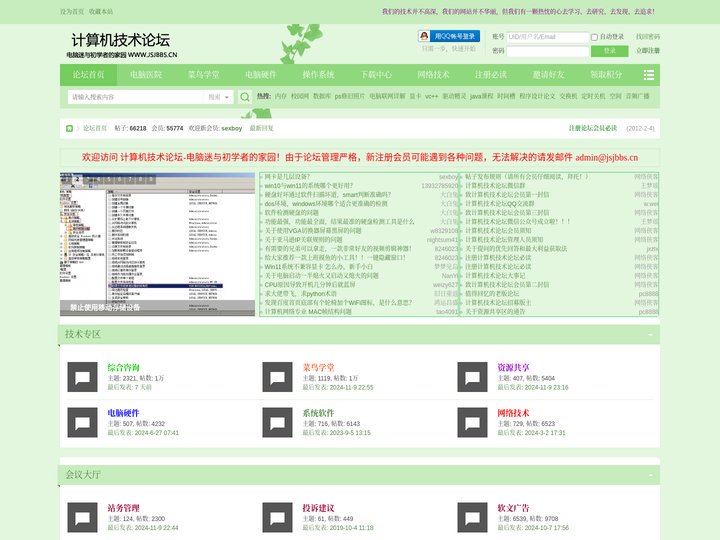Open the hamburger menu in the navigation bar

coord(648,75)
